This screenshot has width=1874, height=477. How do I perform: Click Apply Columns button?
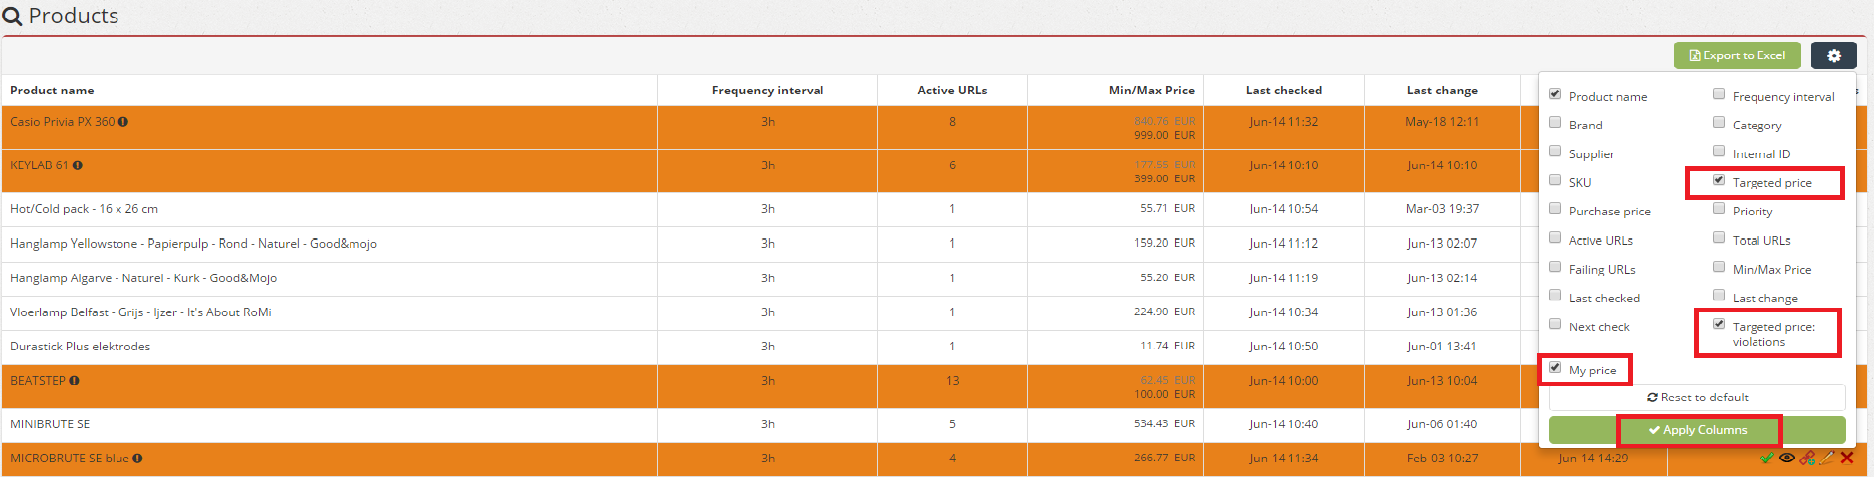coord(1697,430)
